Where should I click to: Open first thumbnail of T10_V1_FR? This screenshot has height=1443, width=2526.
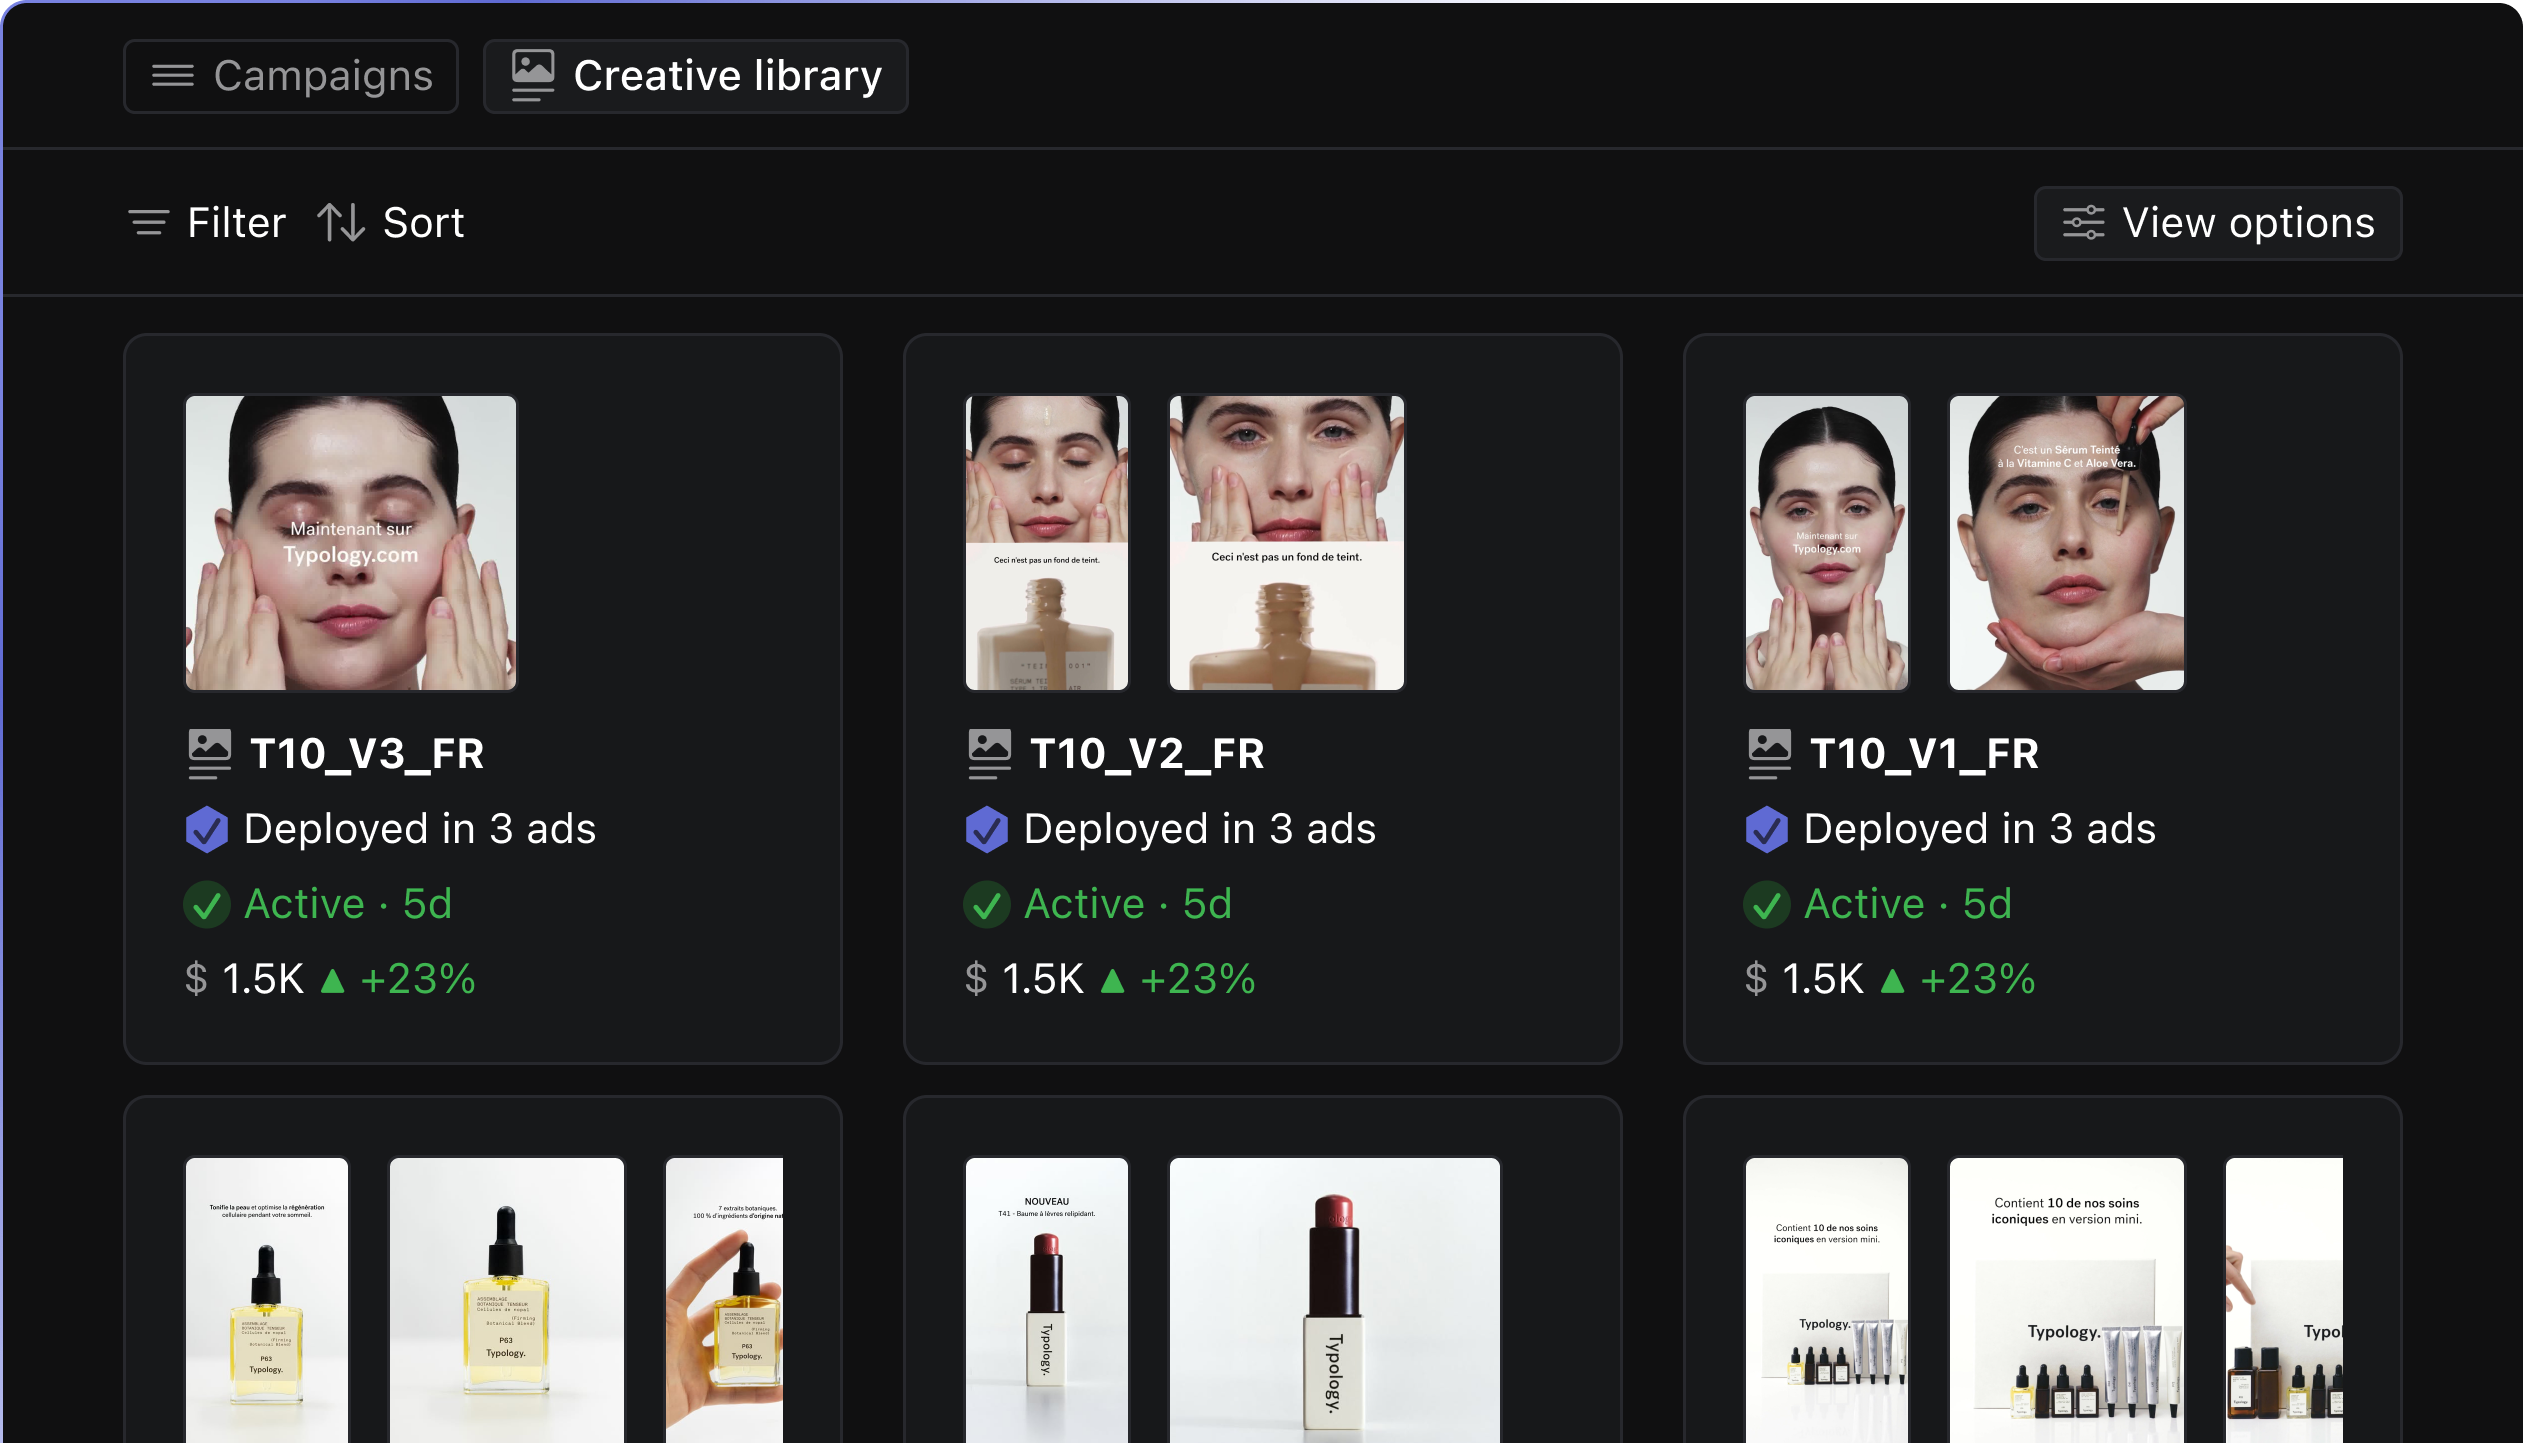pyautogui.click(x=1827, y=543)
